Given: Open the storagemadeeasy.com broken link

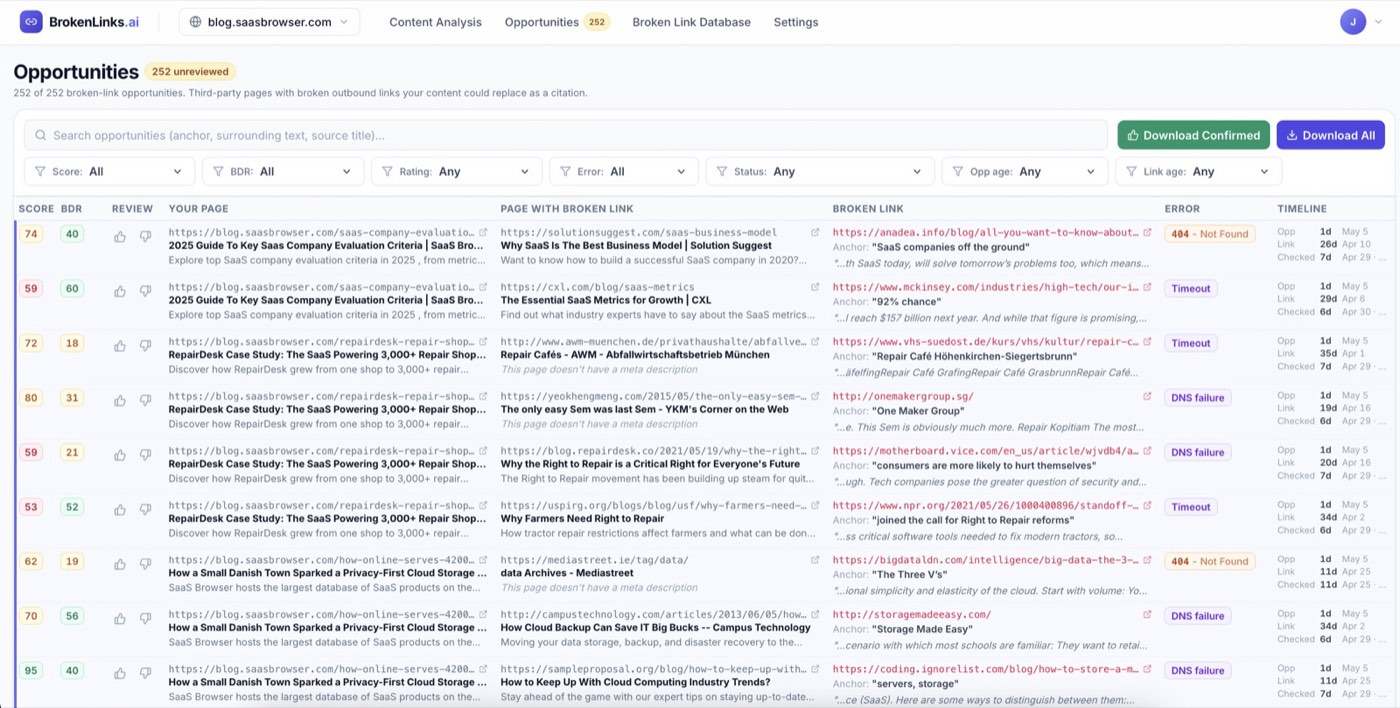Looking at the screenshot, I should click(911, 615).
